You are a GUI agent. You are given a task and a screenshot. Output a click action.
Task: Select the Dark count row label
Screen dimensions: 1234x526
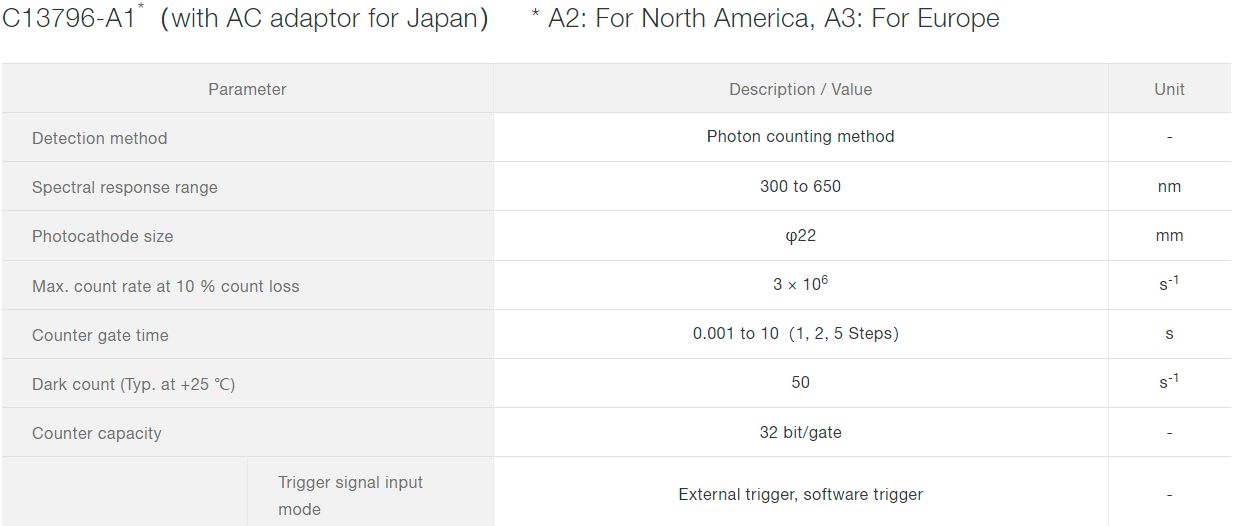(133, 384)
